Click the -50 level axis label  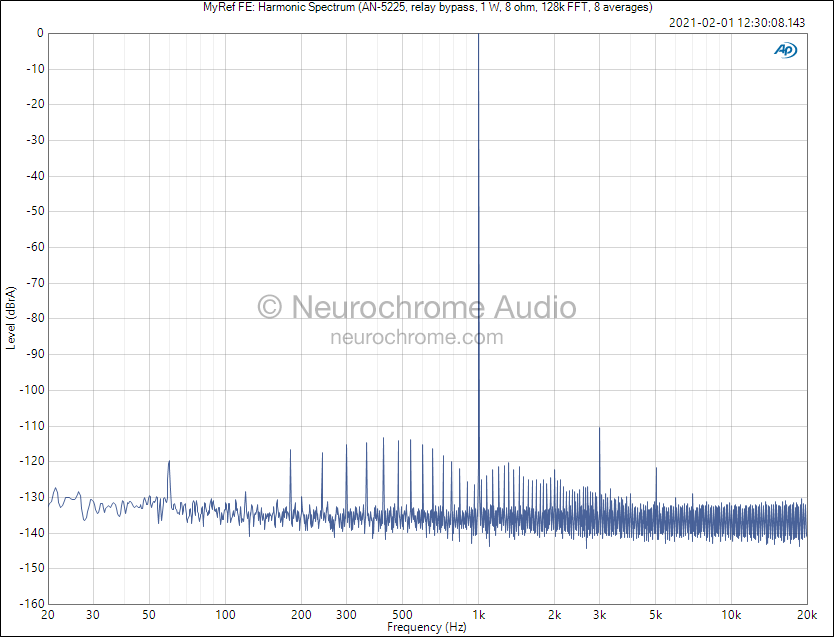[x=35, y=211]
